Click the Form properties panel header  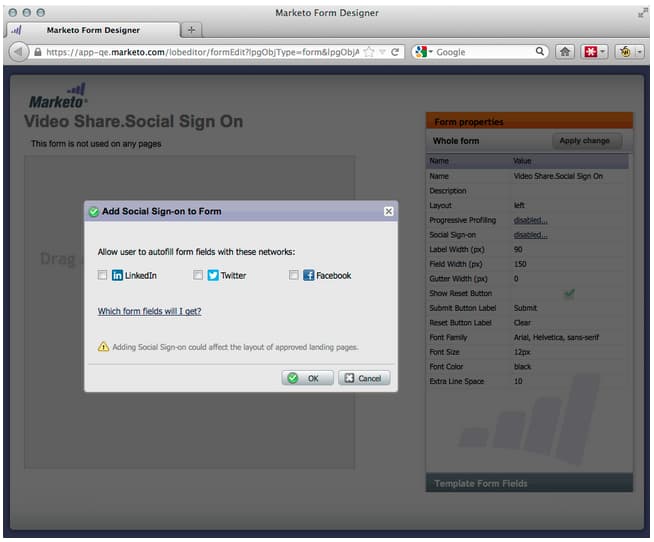529,121
